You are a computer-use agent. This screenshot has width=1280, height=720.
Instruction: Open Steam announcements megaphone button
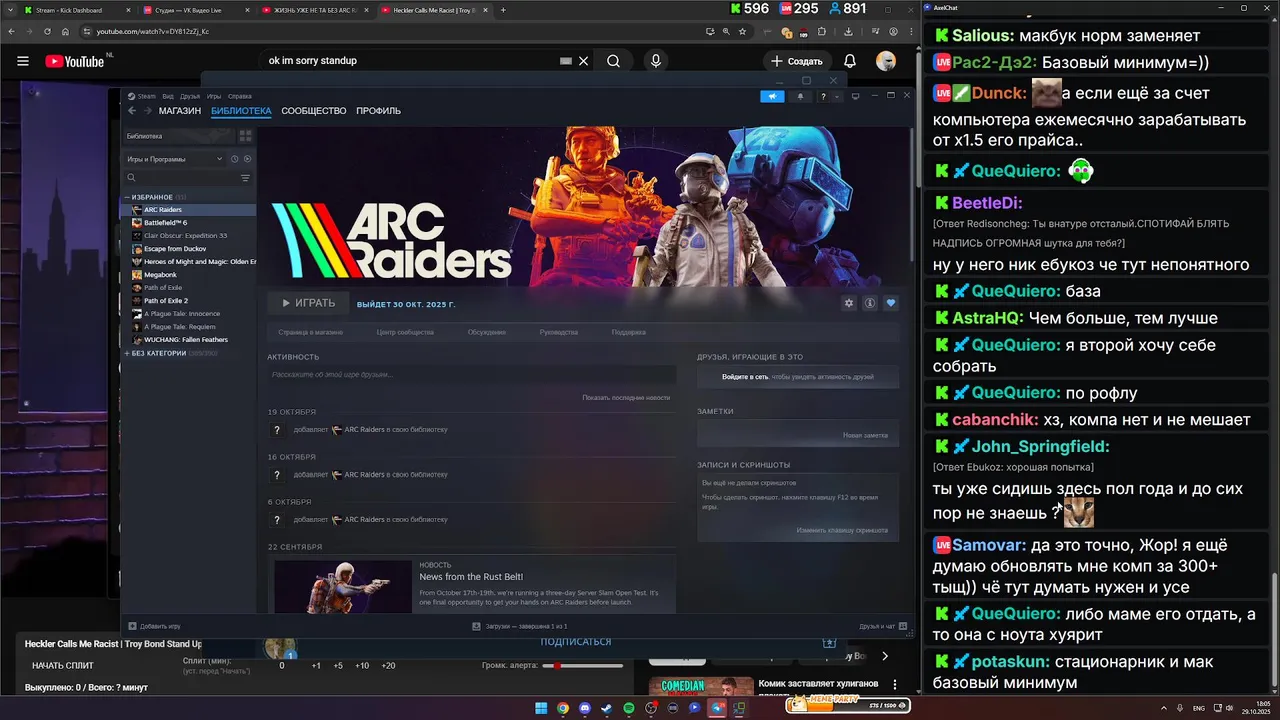pyautogui.click(x=772, y=96)
